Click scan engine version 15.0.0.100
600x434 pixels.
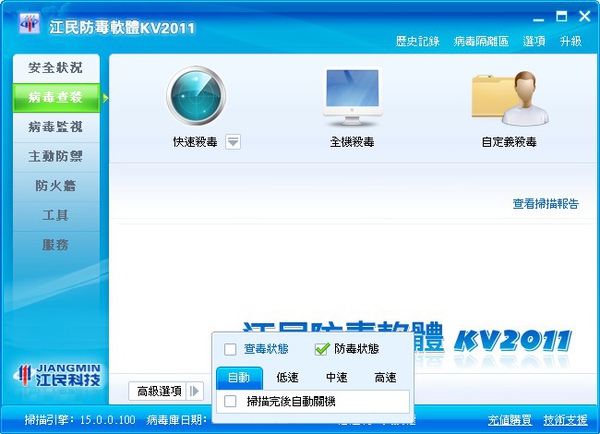coord(108,420)
